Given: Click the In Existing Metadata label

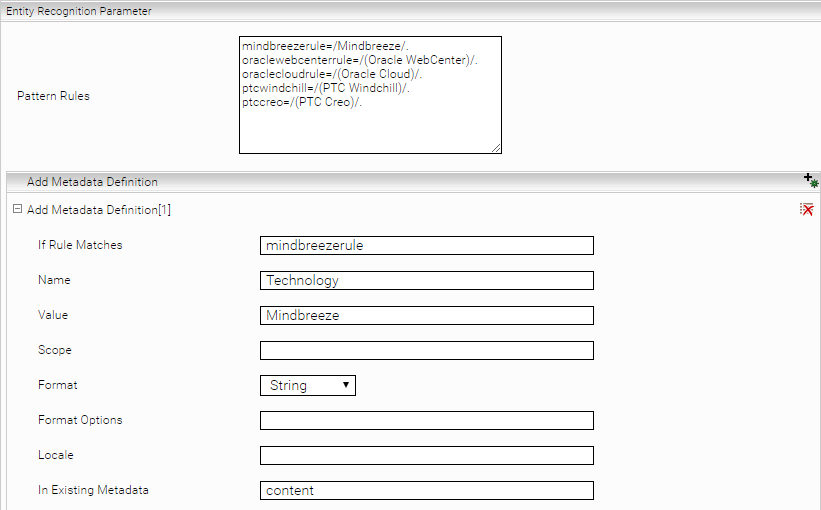Looking at the screenshot, I should click(x=93, y=490).
